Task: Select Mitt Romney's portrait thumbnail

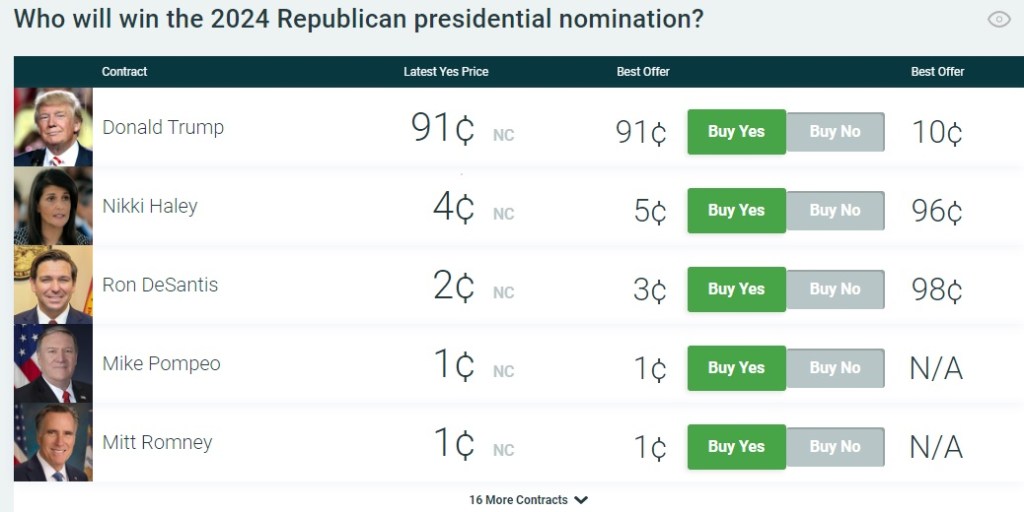Action: tap(53, 443)
